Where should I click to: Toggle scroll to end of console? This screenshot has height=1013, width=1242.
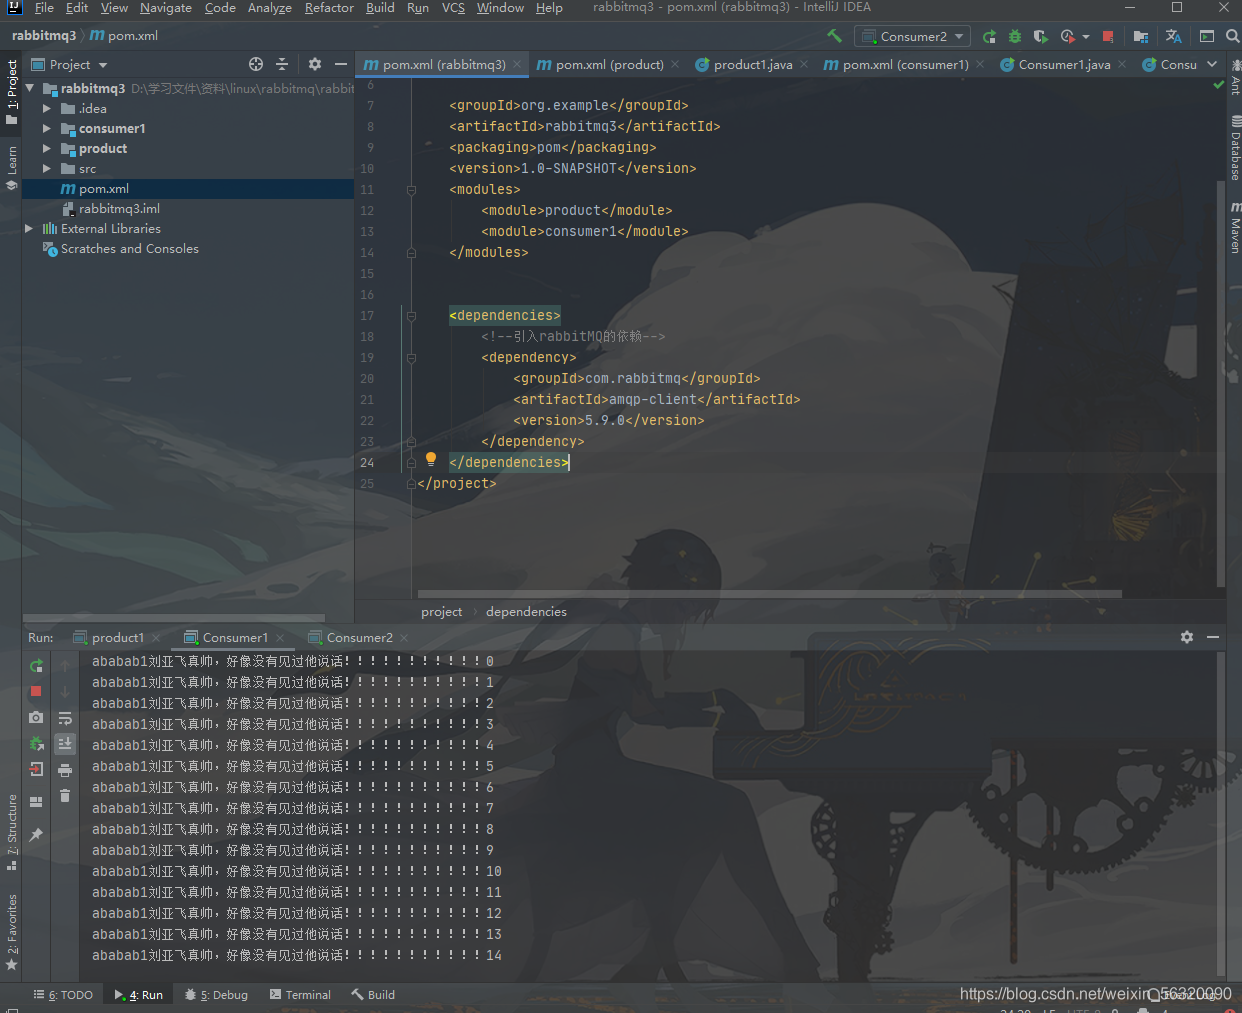(65, 743)
